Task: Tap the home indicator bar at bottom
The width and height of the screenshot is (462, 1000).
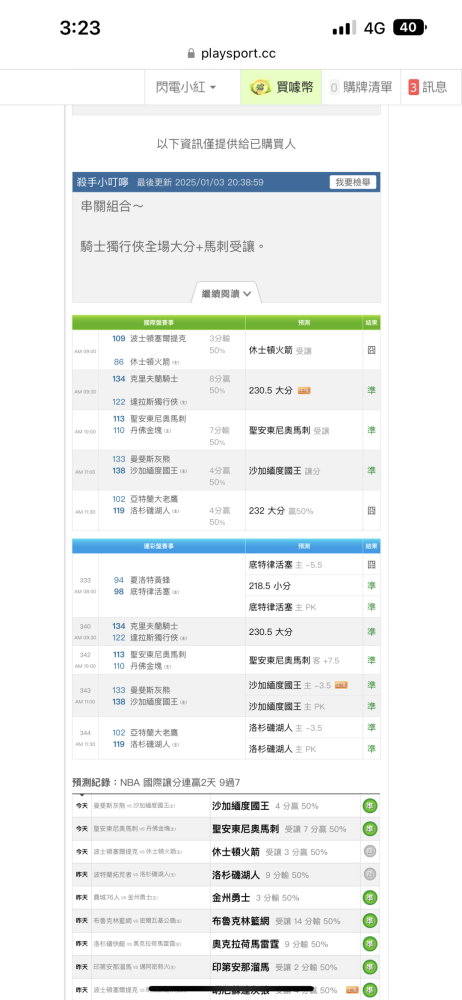Action: tap(231, 989)
